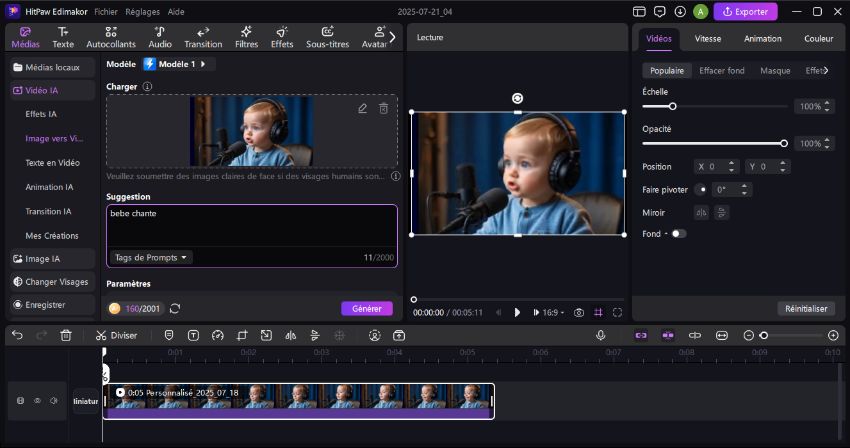Screen dimensions: 850x448
Task: Delete the uploaded image with trash icon
Action: [383, 108]
